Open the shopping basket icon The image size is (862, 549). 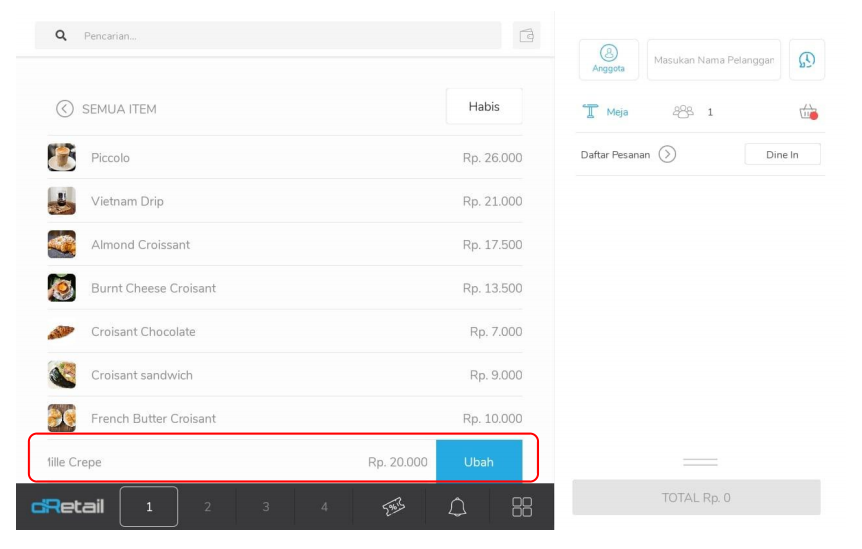coord(807,113)
